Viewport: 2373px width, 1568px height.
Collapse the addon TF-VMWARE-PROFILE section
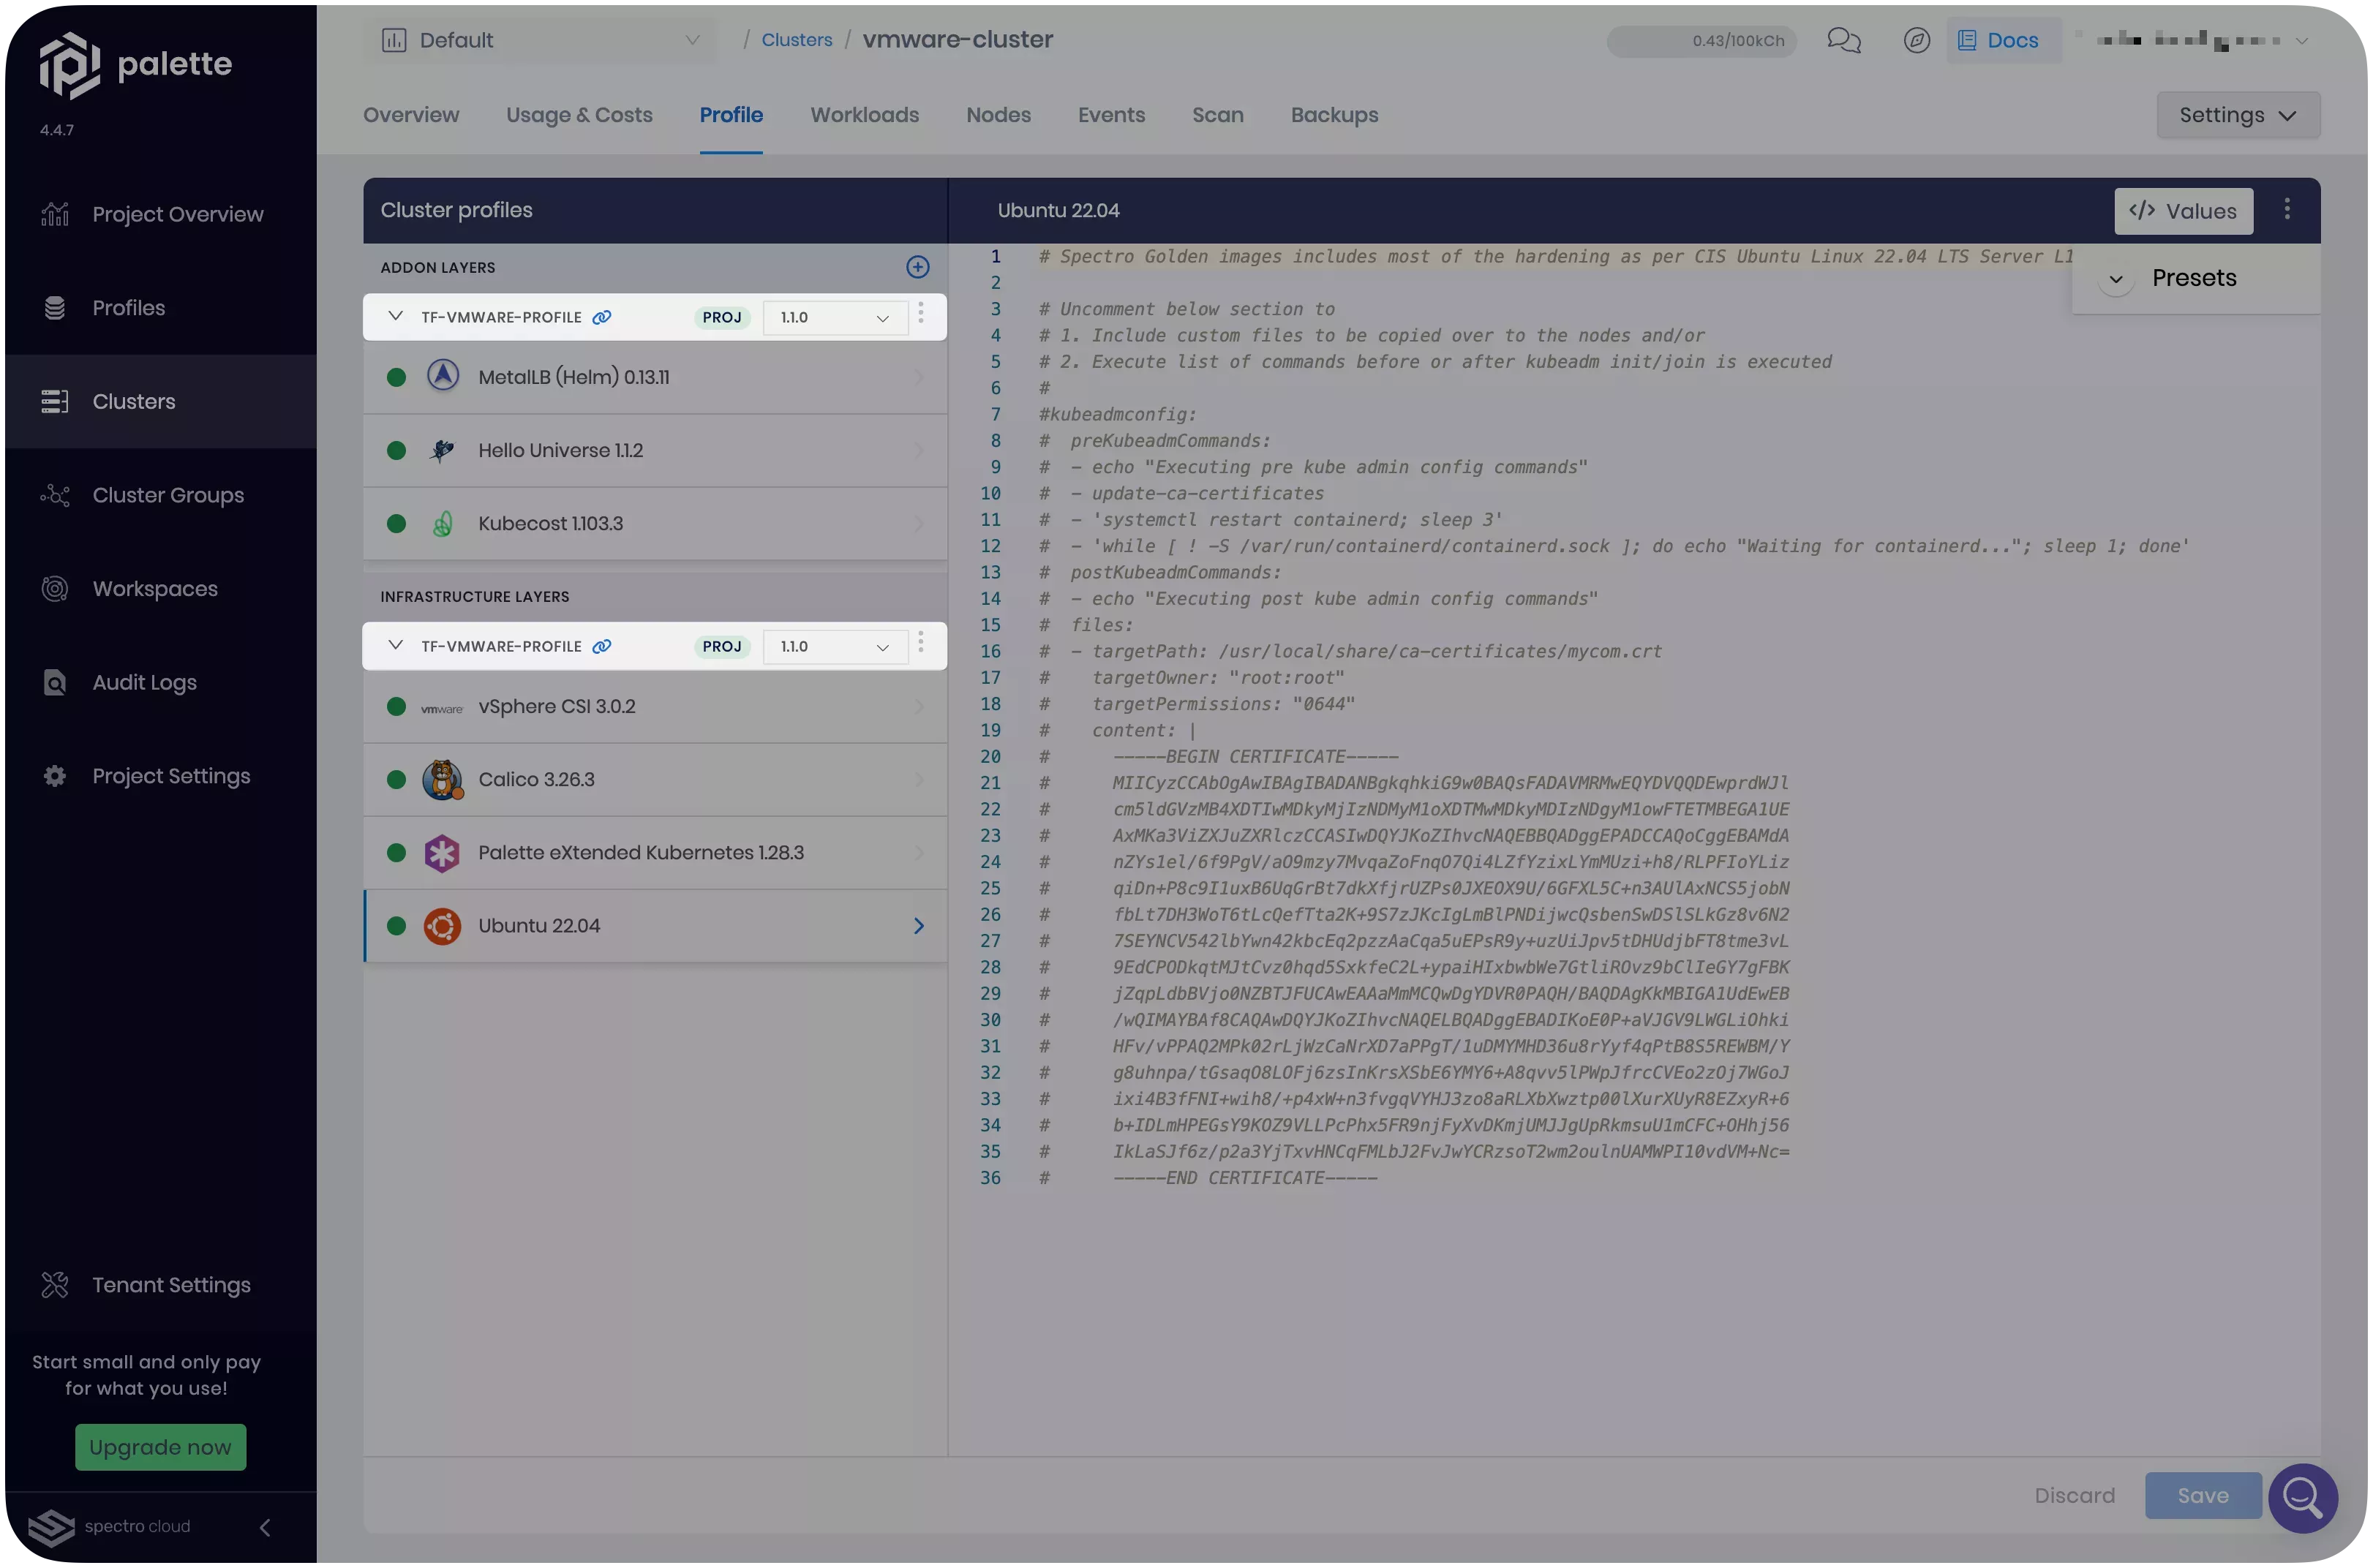tap(395, 316)
